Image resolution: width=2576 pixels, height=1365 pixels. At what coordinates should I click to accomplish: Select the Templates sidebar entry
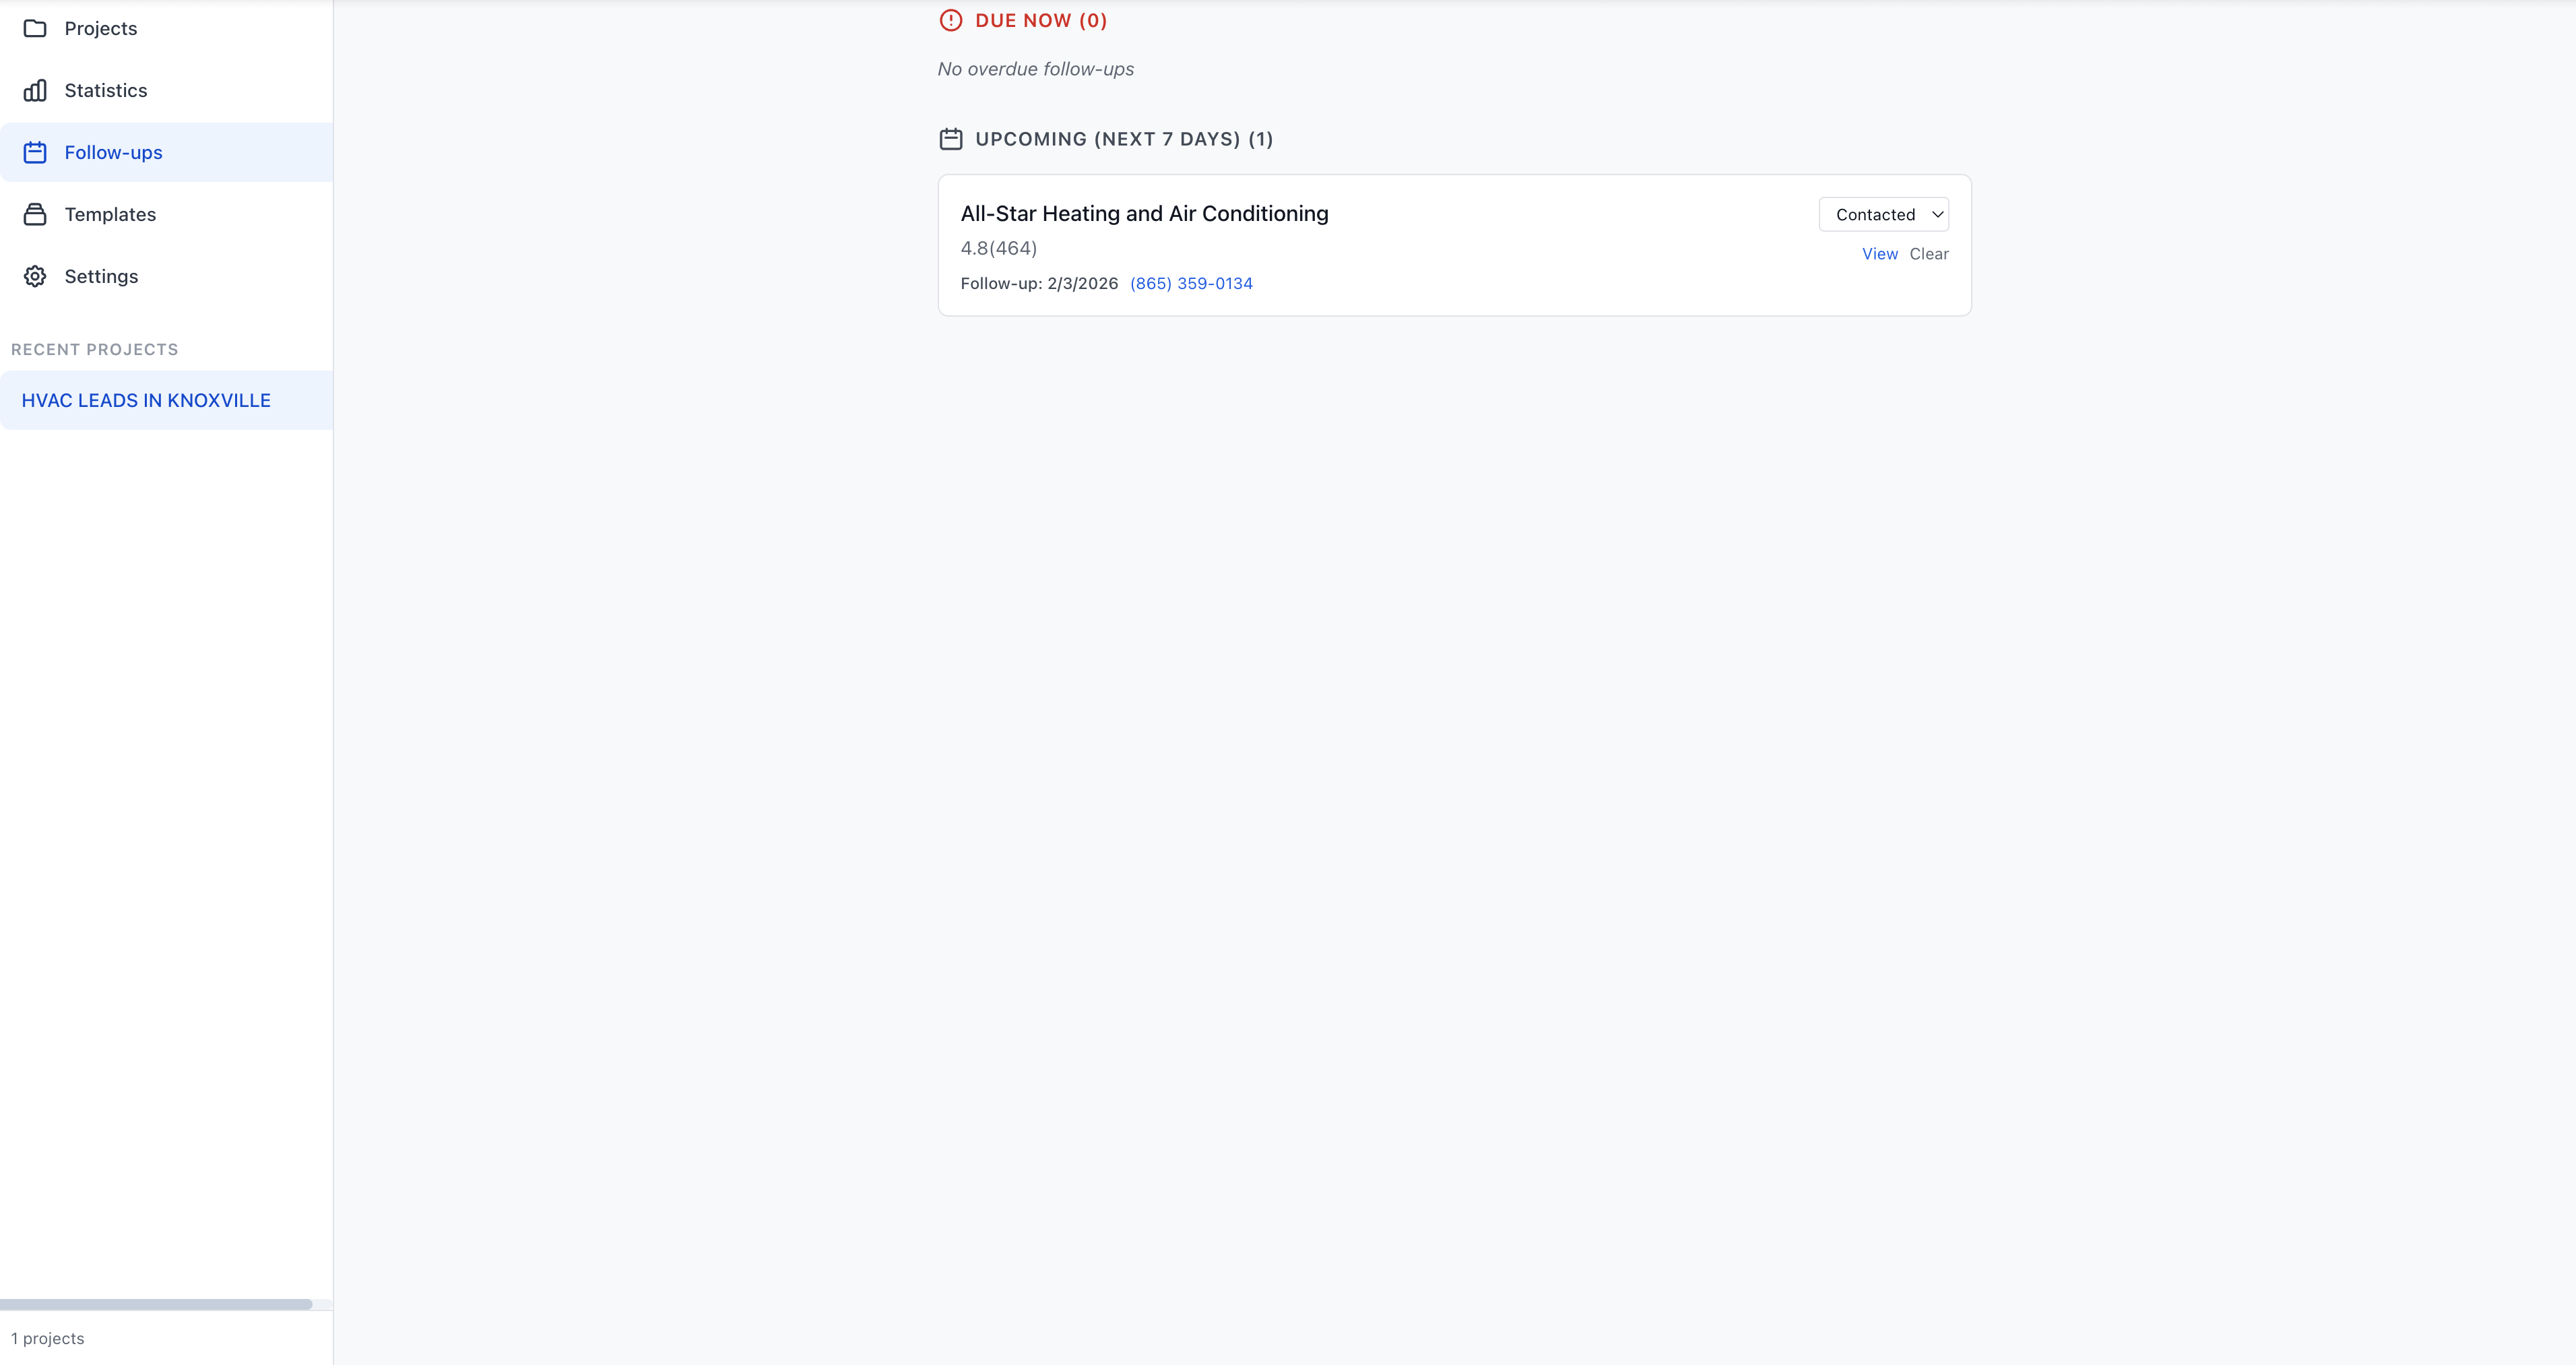tap(110, 215)
